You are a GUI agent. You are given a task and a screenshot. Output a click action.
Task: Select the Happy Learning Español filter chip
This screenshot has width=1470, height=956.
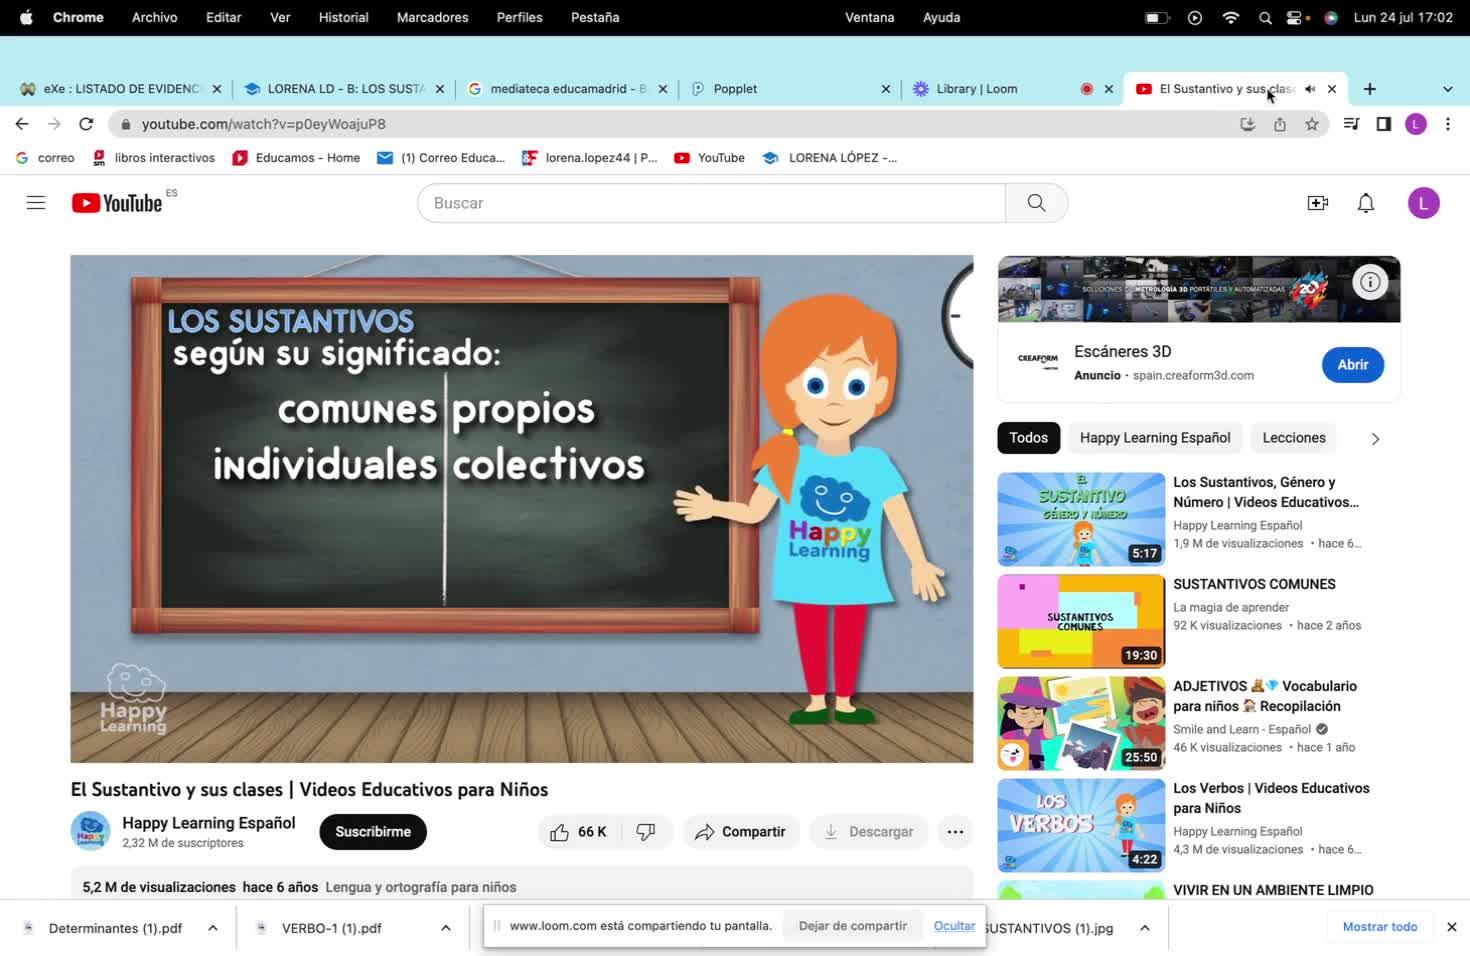(1155, 438)
